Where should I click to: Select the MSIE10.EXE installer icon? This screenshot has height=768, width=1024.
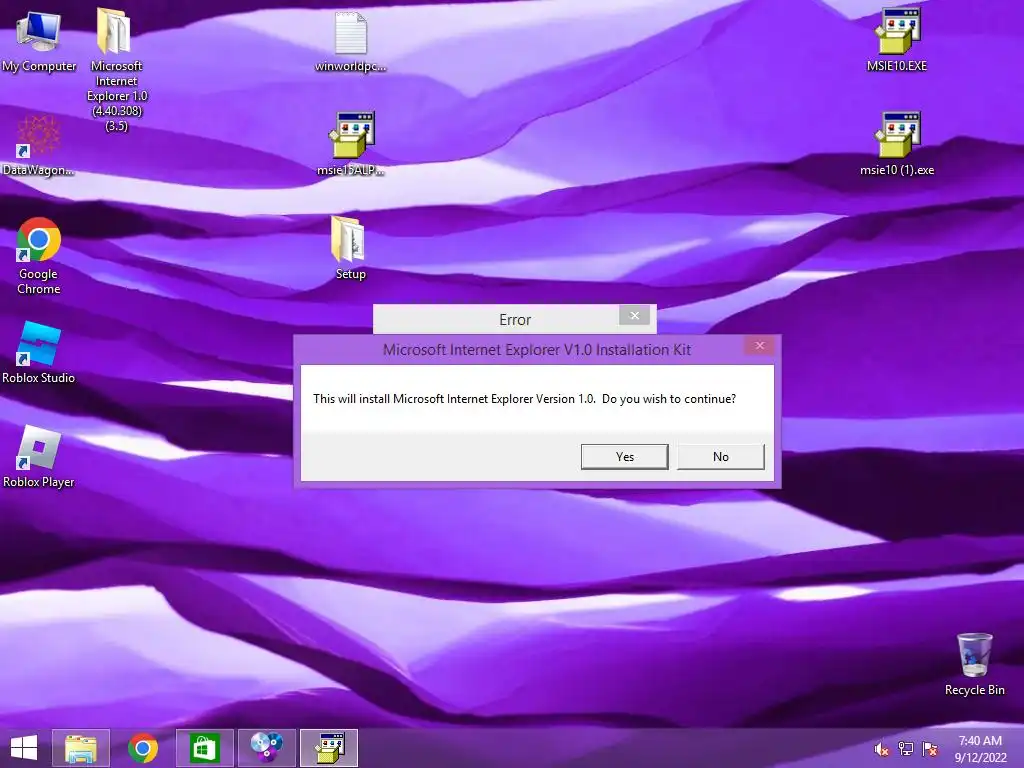897,39
